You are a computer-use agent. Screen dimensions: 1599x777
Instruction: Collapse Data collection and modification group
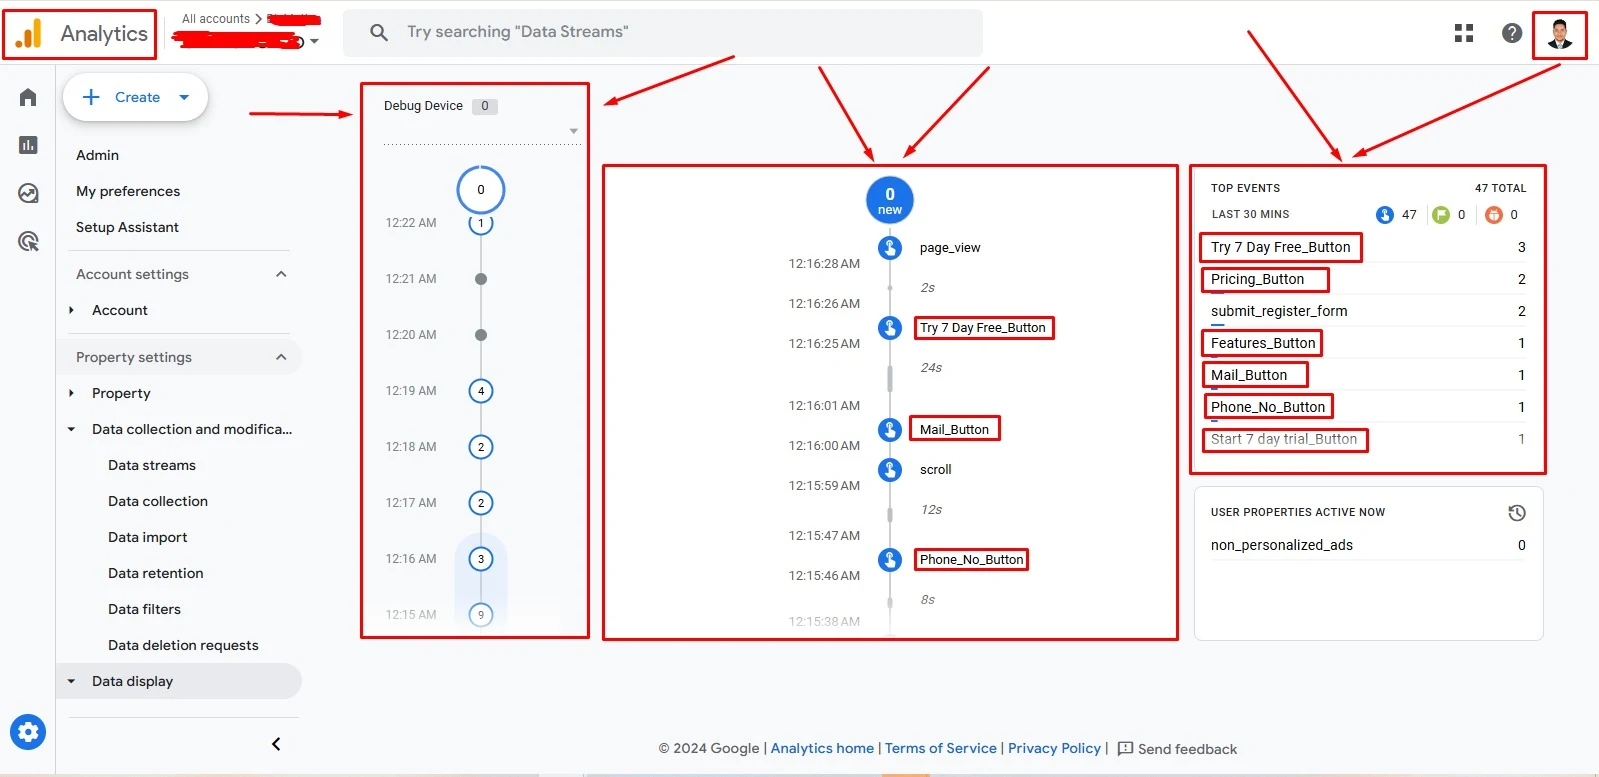71,430
